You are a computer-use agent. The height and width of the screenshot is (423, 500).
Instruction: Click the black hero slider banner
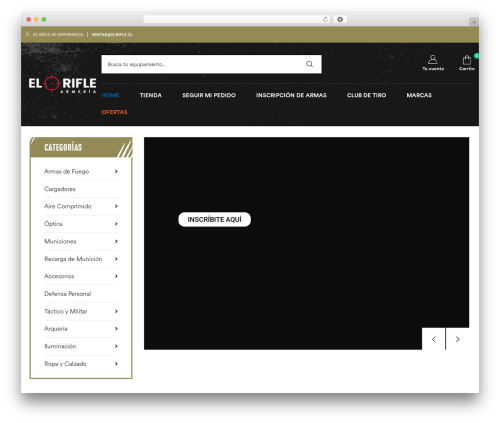pos(306,243)
